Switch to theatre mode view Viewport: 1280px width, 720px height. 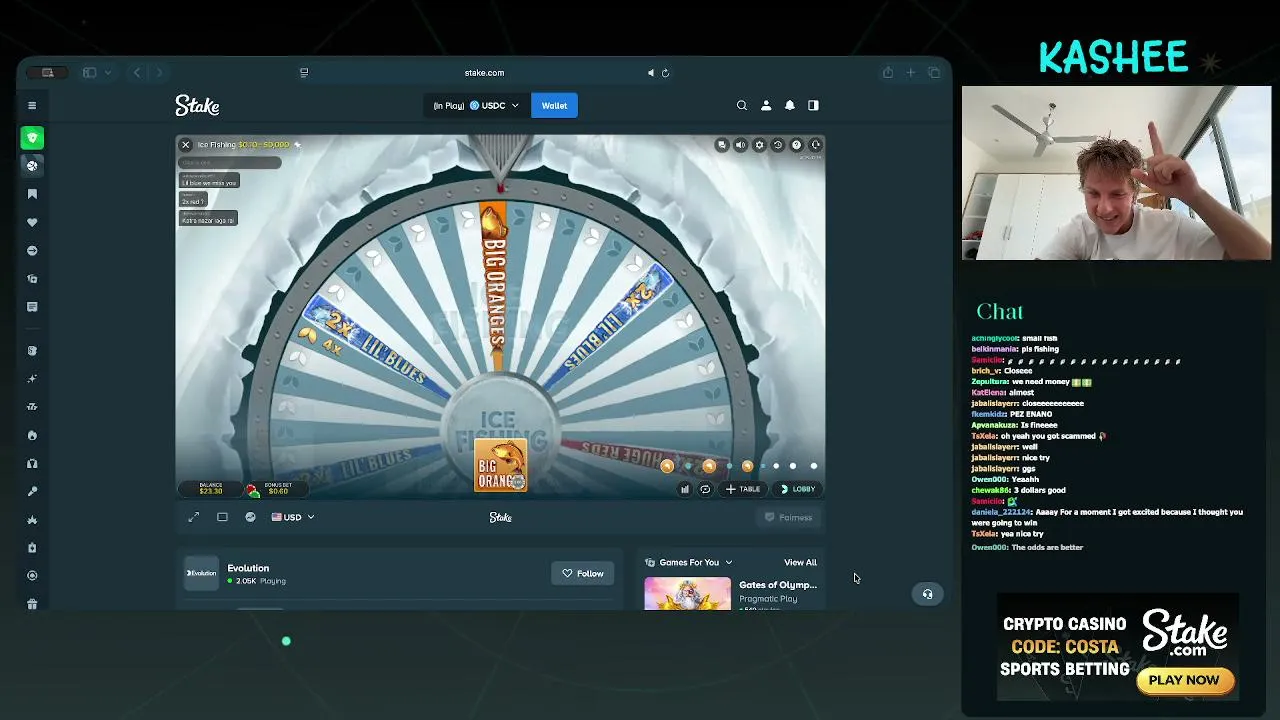tap(222, 517)
